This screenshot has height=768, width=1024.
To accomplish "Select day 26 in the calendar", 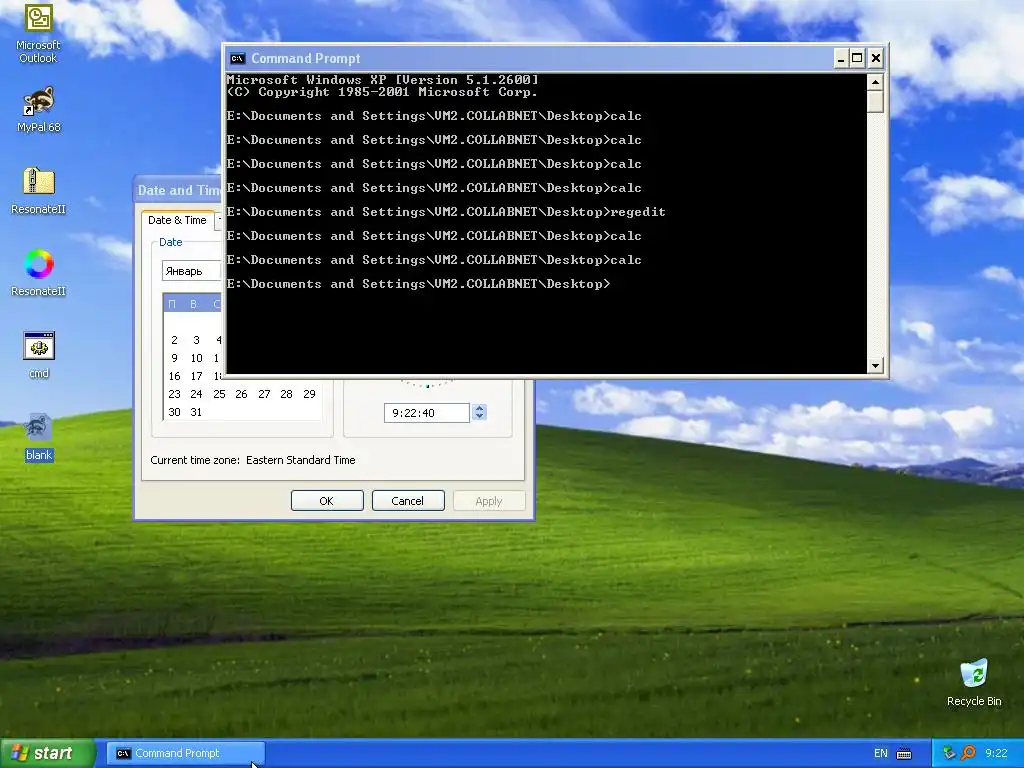I will (241, 394).
